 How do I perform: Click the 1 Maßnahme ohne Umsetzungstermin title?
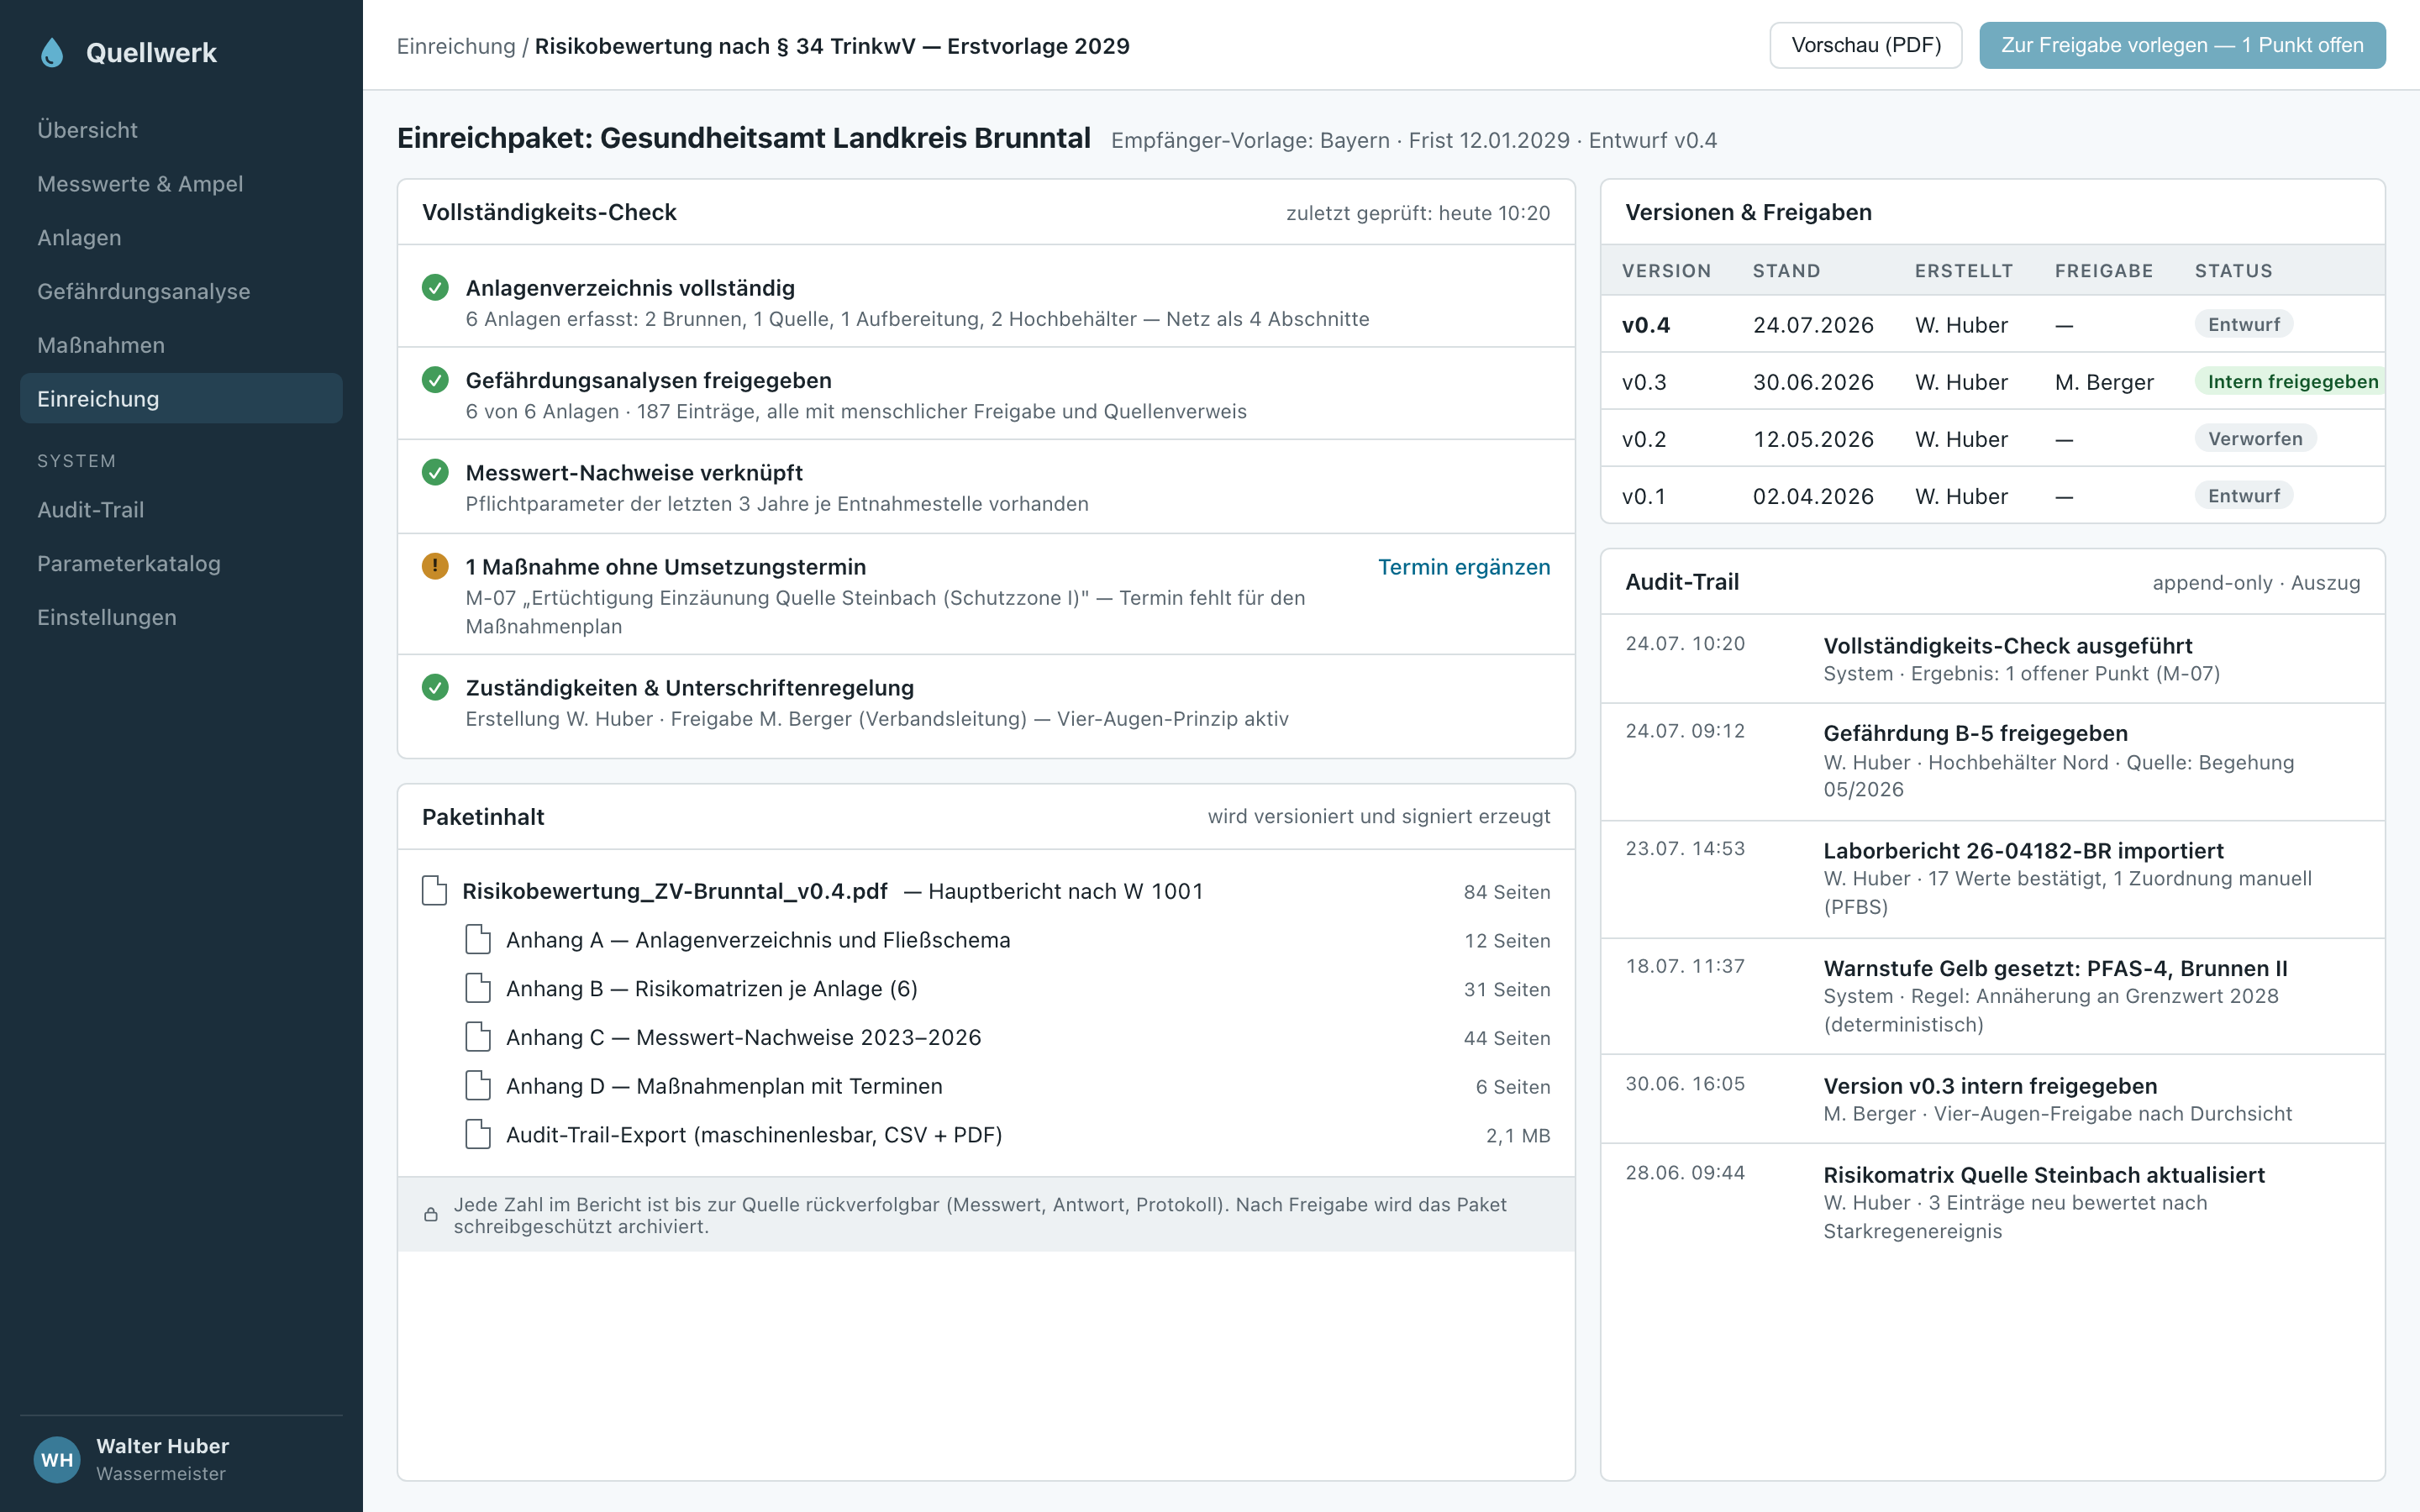[666, 567]
